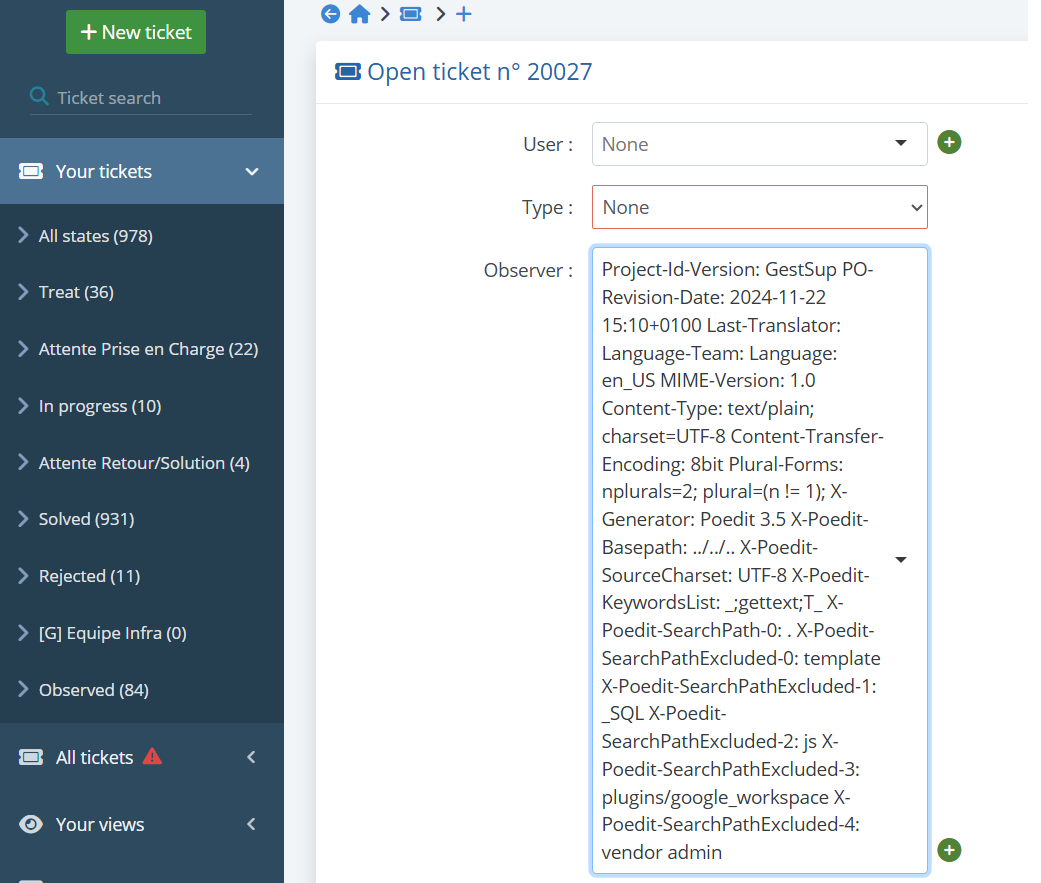Screen dimensions: 1041x883
Task: Create a ticket with New ticket button
Action: tap(136, 32)
